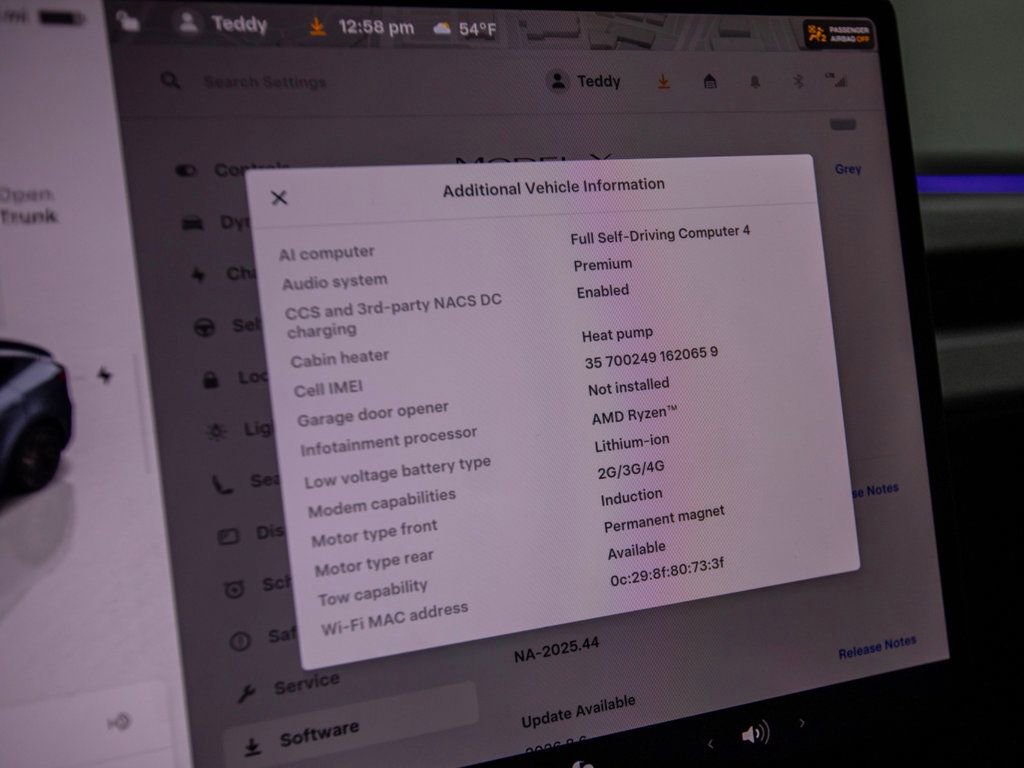1024x768 pixels.
Task: Tap the Permanent magnet motor value
Action: coord(664,519)
